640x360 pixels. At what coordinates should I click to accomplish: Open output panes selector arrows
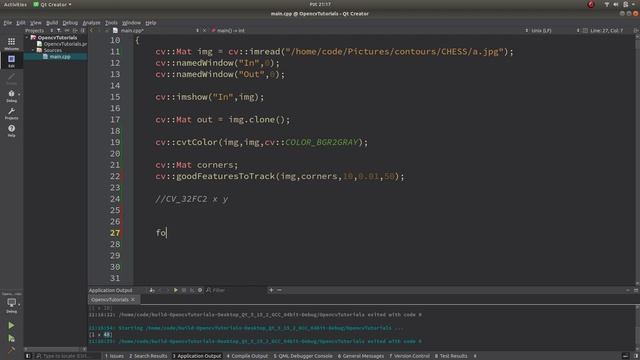[x=475, y=356]
